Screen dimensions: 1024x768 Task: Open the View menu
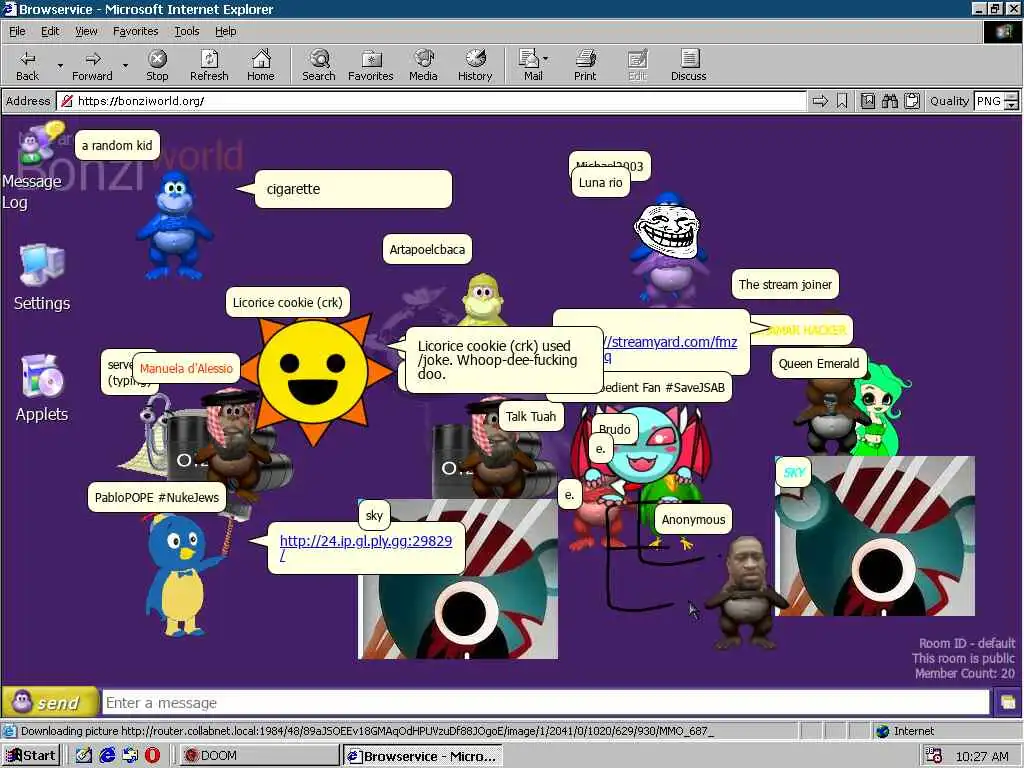tap(86, 31)
